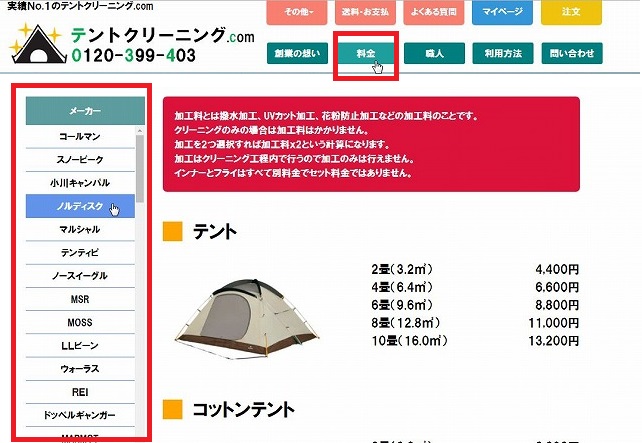
Task: Click the dome tent product image
Action: click(246, 319)
